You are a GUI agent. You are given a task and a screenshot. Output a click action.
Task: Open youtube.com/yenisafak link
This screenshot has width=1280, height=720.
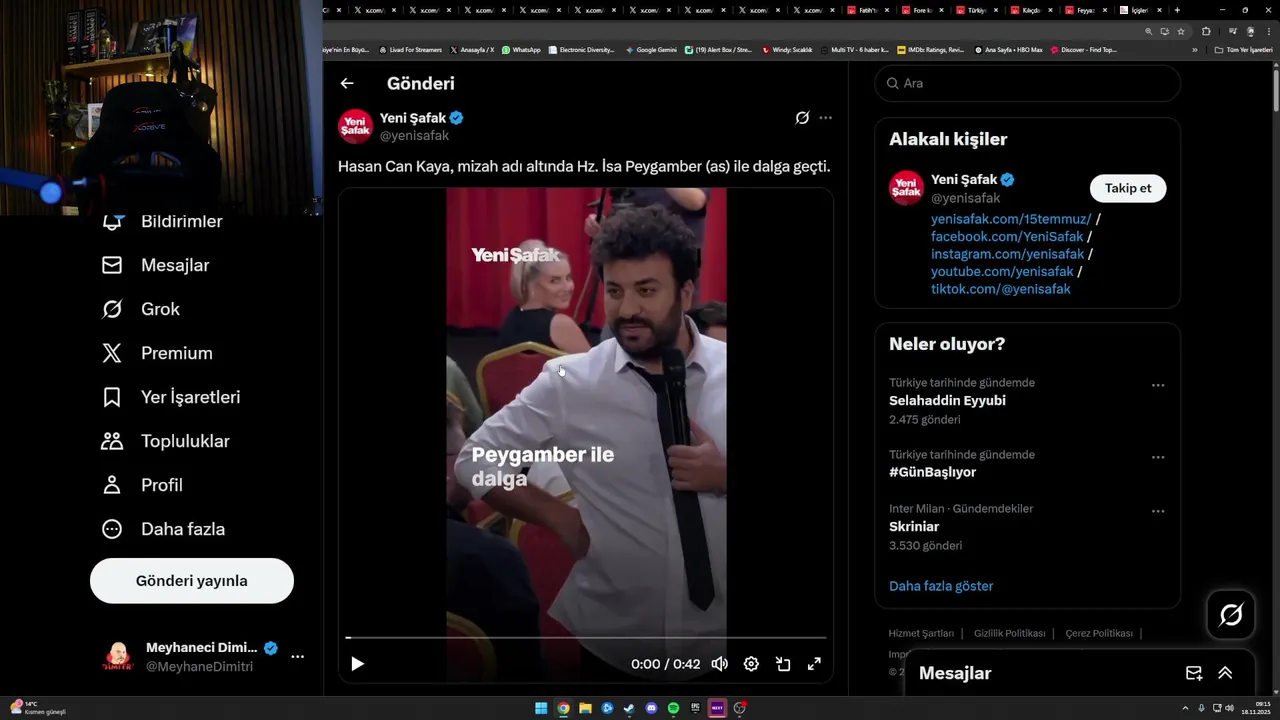(1002, 272)
